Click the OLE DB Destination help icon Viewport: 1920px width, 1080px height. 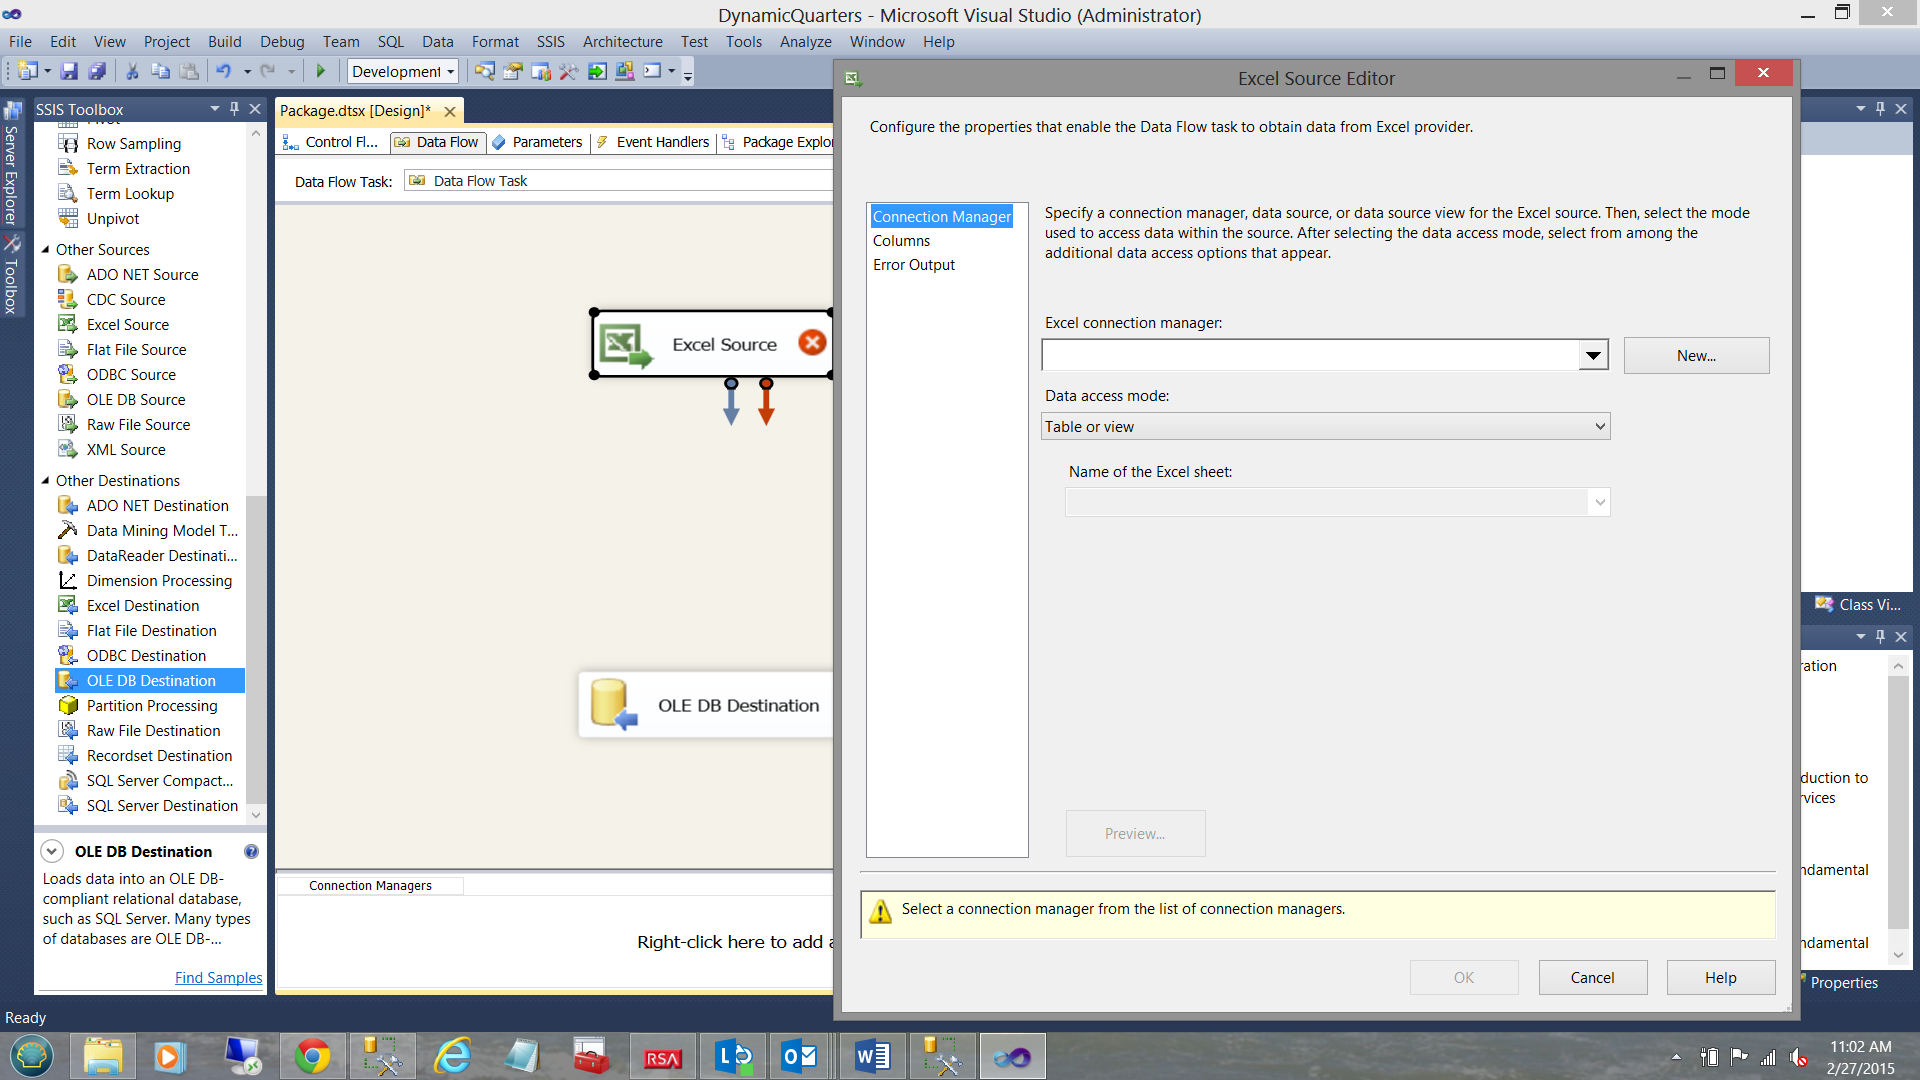coord(251,852)
